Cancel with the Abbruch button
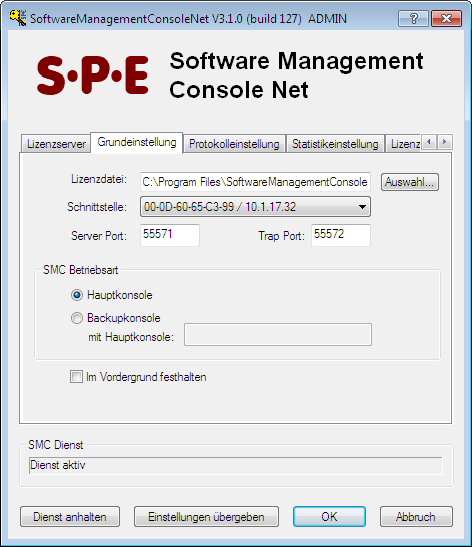Screen dimensions: 472x547 416,517
